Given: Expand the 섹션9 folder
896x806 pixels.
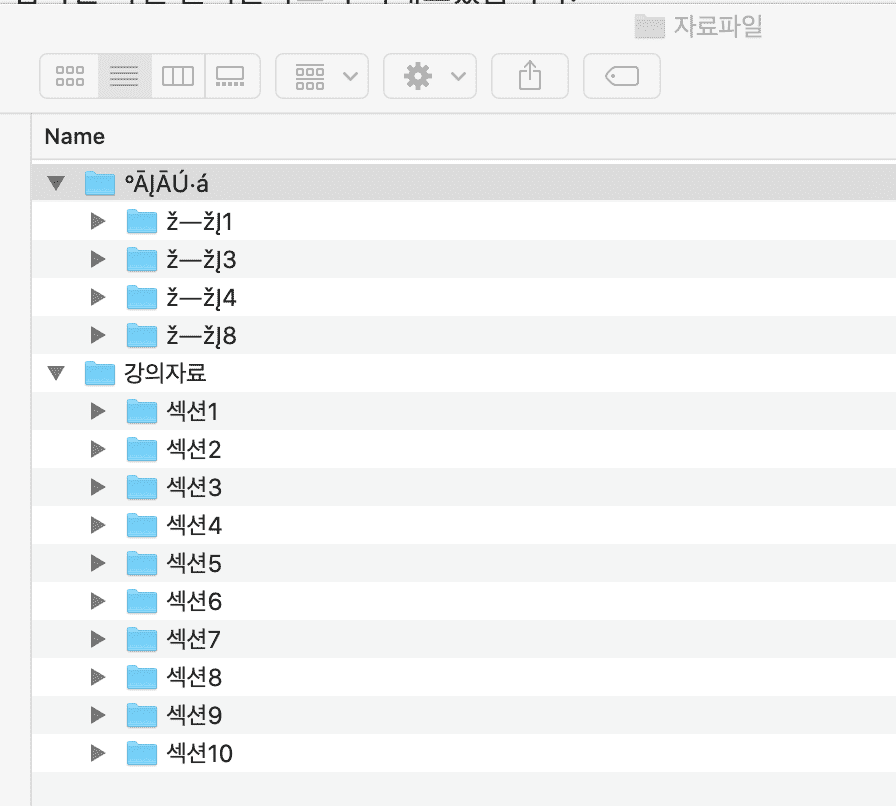Looking at the screenshot, I should pyautogui.click(x=98, y=715).
